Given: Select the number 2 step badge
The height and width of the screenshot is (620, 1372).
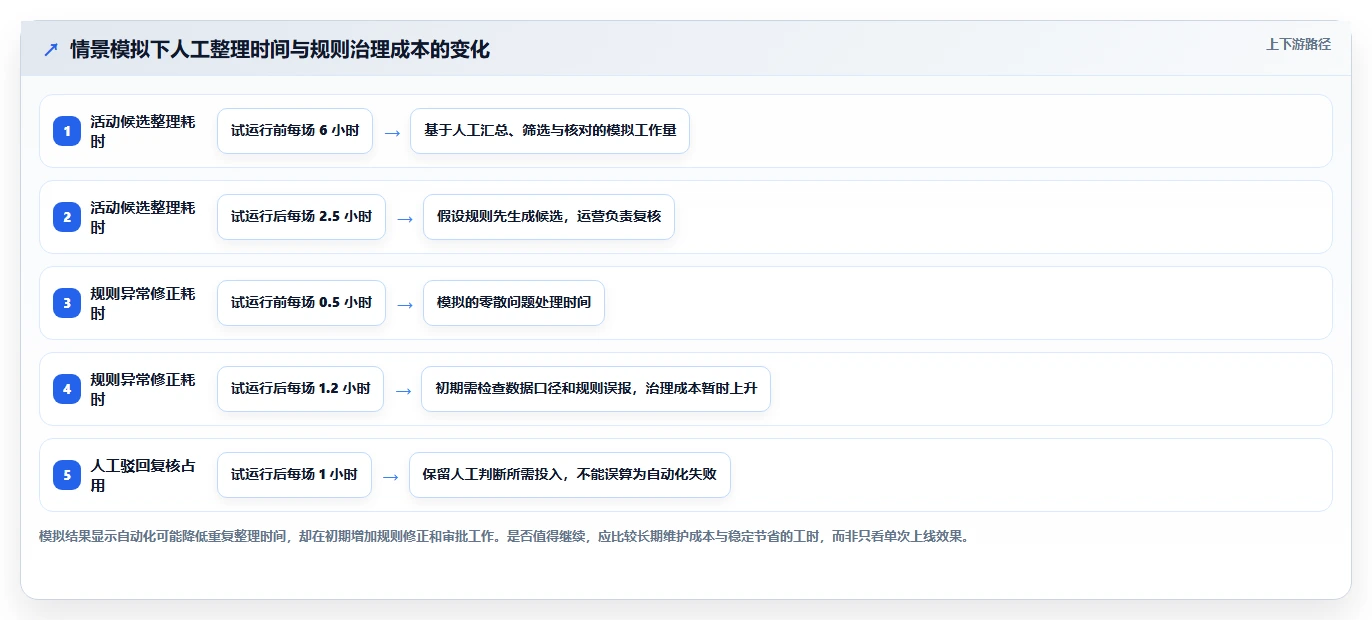Looking at the screenshot, I should 67,217.
